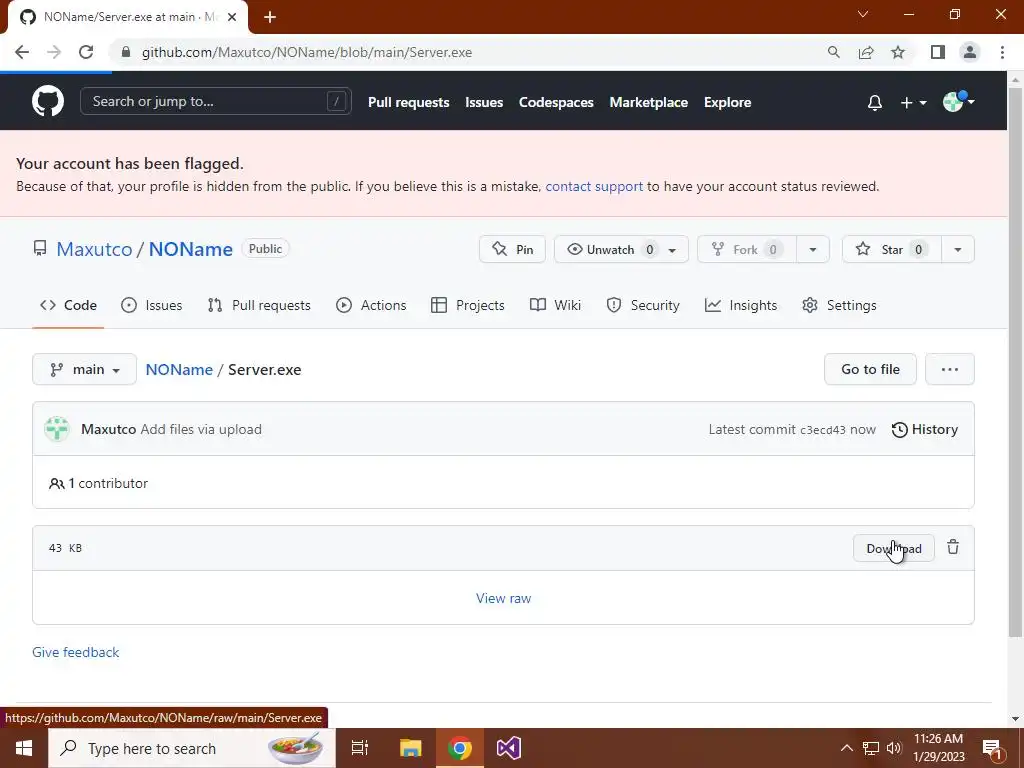Open repository Settings tab
The image size is (1024, 768).
(839, 306)
